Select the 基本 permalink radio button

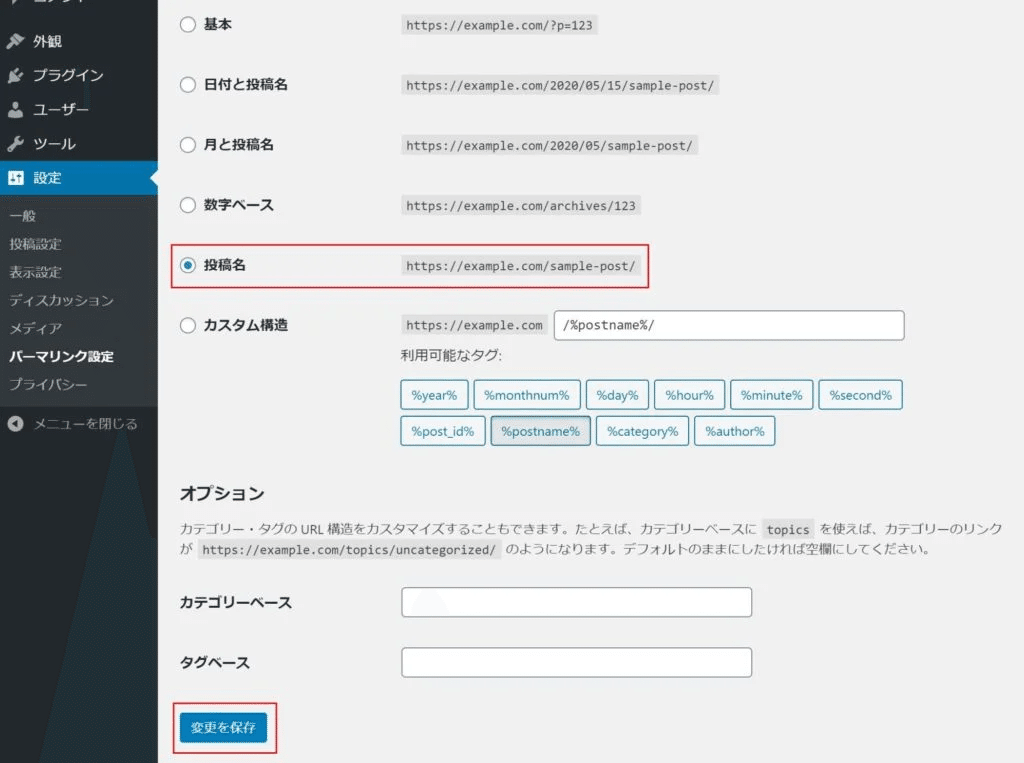187,24
